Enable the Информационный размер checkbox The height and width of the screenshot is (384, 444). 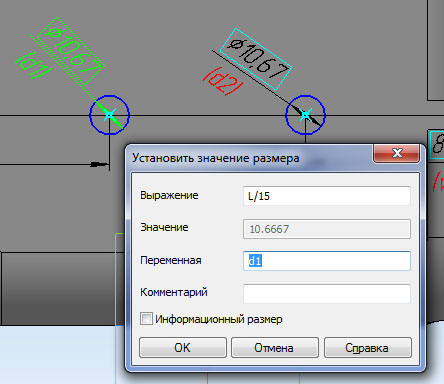point(146,319)
